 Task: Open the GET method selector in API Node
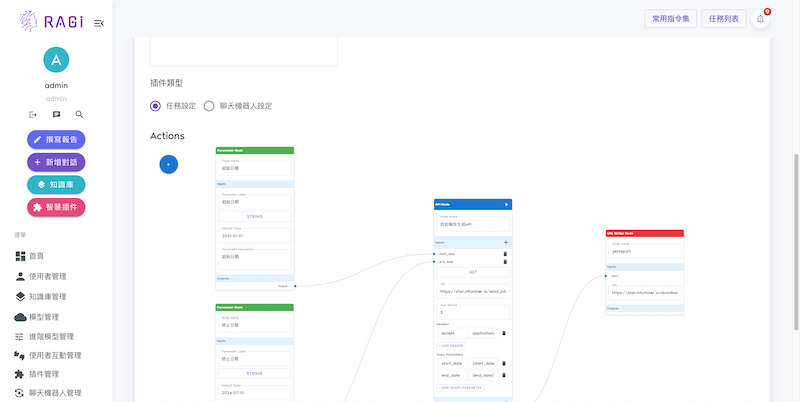(x=472, y=271)
